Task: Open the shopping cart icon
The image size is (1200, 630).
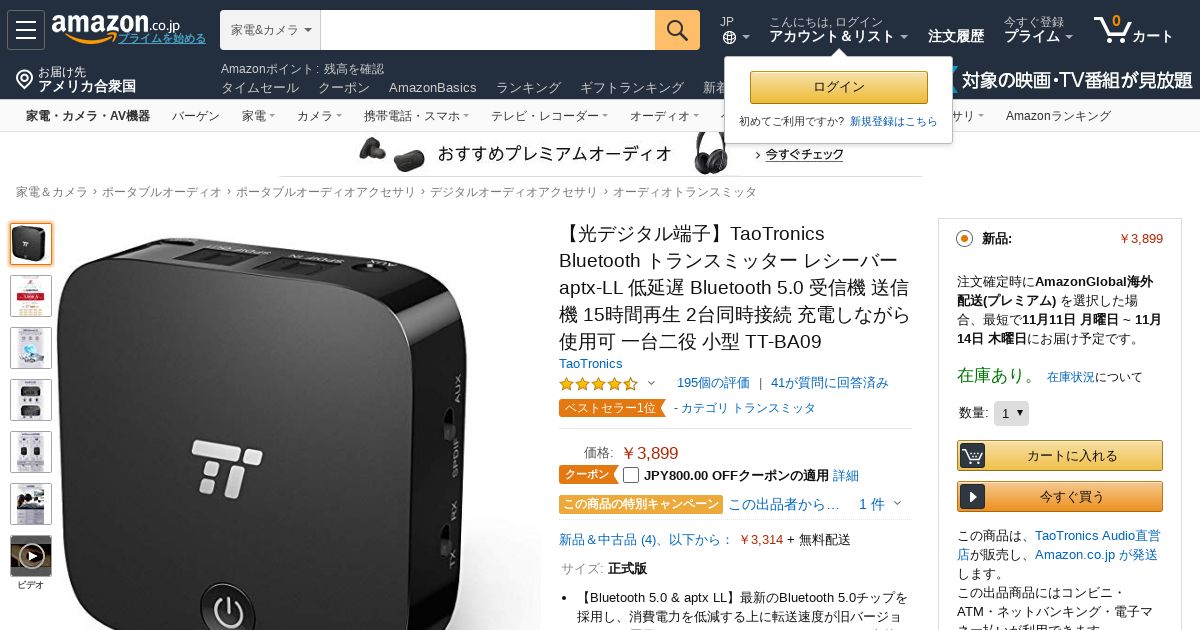Action: pyautogui.click(x=1112, y=30)
